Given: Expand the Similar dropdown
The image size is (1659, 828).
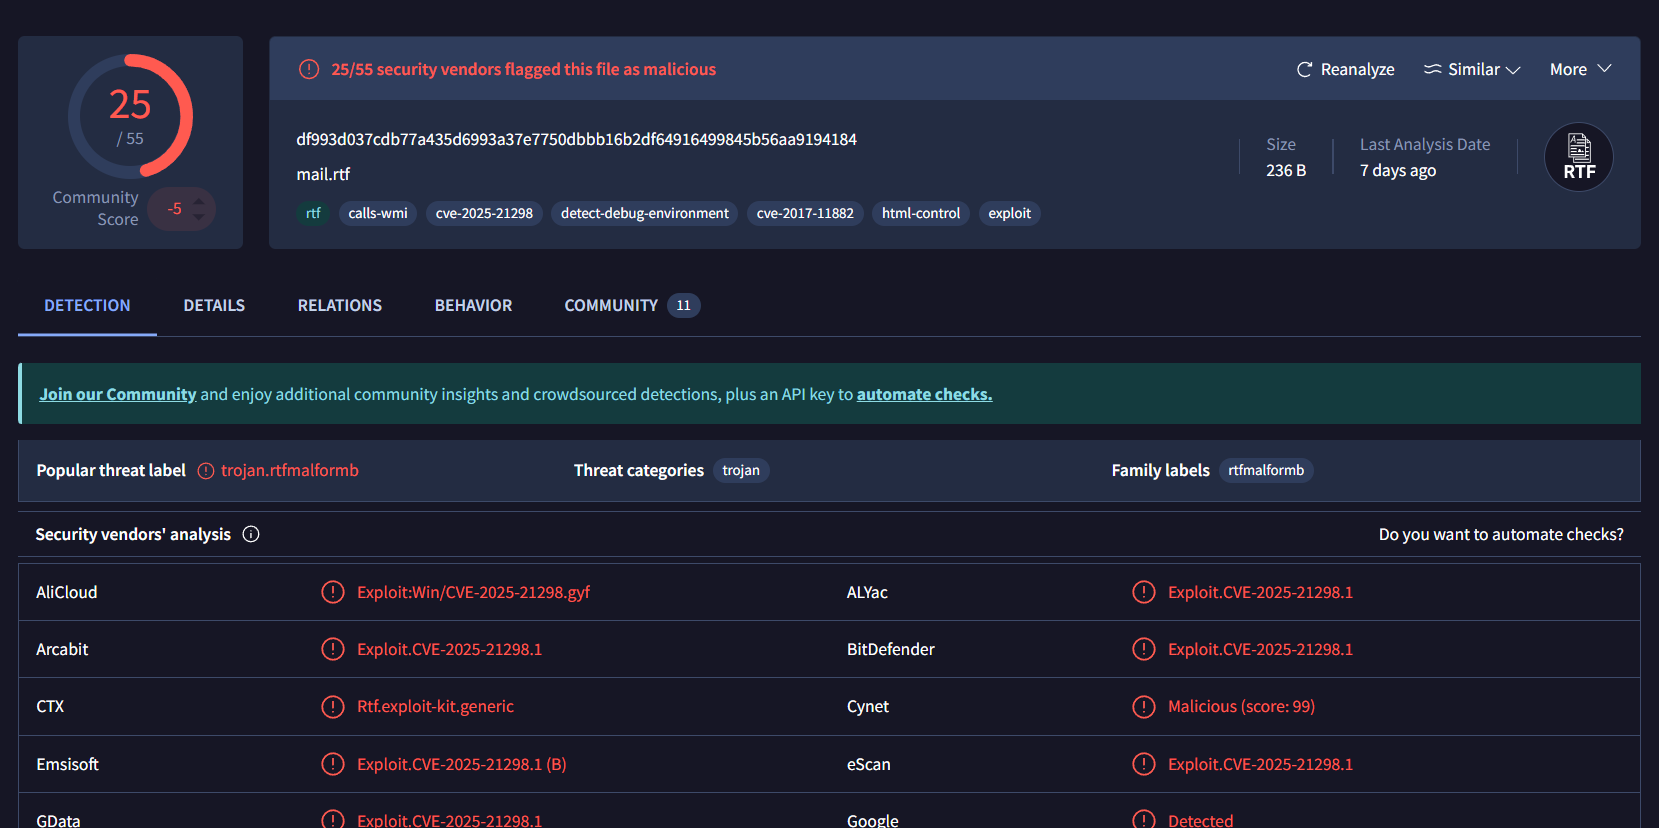Looking at the screenshot, I should point(1472,70).
